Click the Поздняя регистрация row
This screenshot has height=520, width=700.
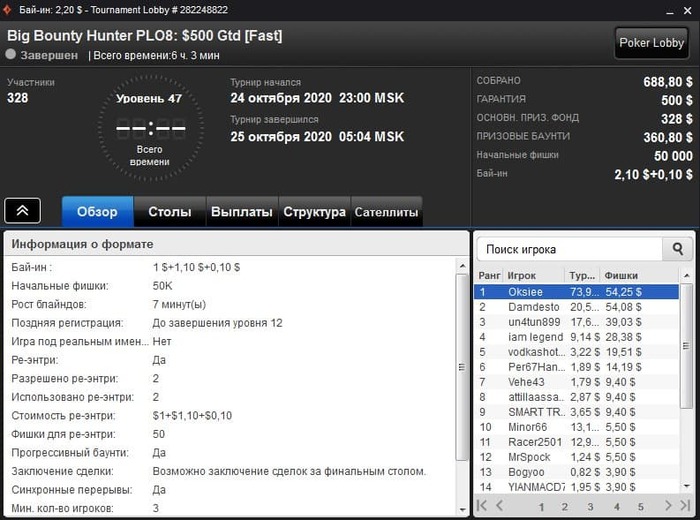click(x=229, y=323)
